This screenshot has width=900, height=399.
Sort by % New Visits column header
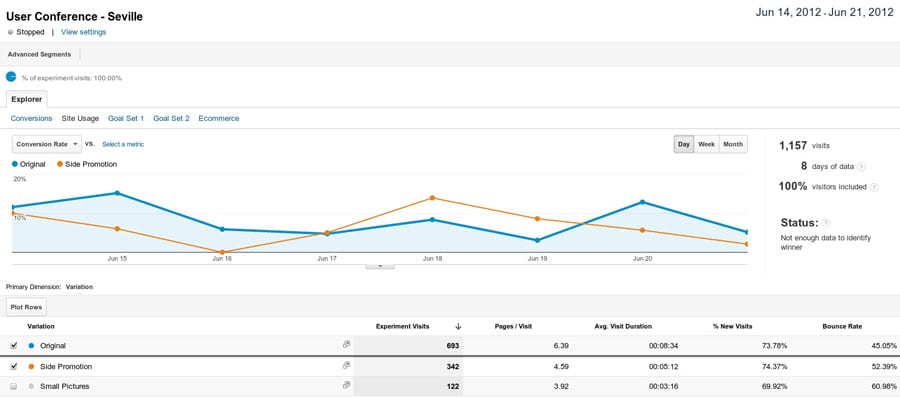732,326
